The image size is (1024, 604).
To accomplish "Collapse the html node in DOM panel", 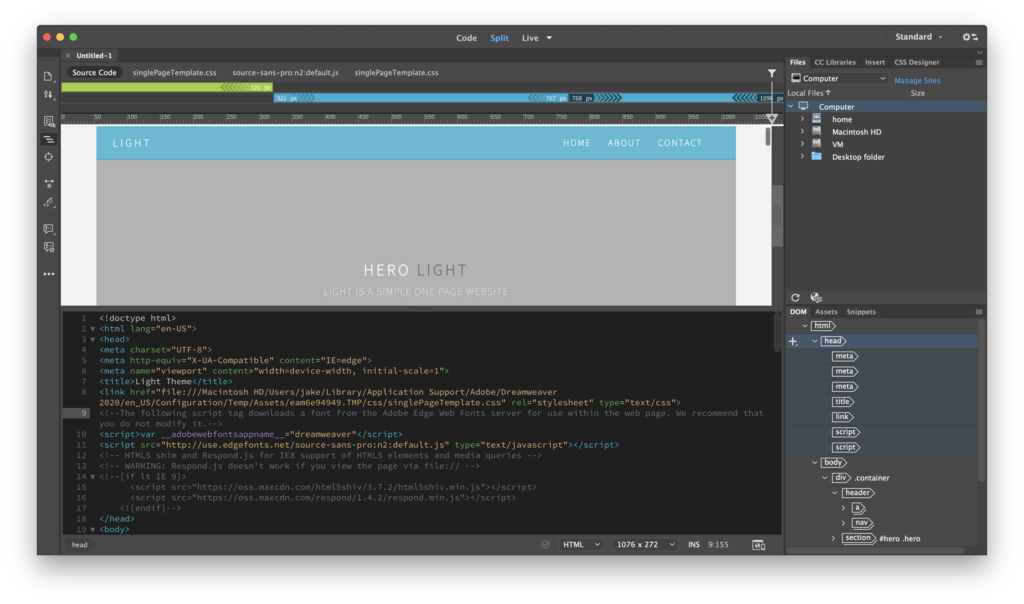I will [x=805, y=326].
